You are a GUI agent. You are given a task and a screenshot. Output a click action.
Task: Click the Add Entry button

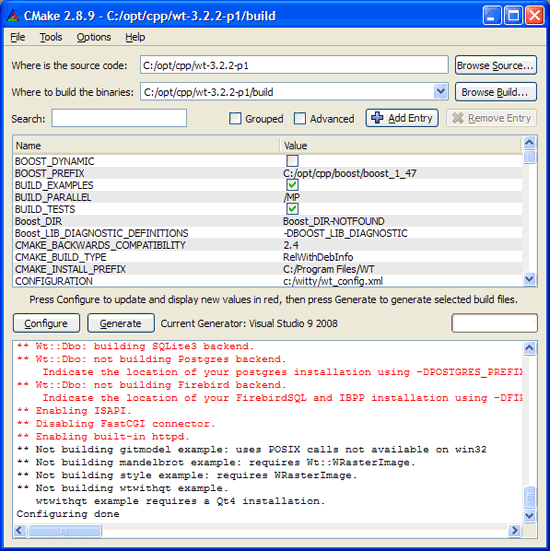click(x=402, y=118)
